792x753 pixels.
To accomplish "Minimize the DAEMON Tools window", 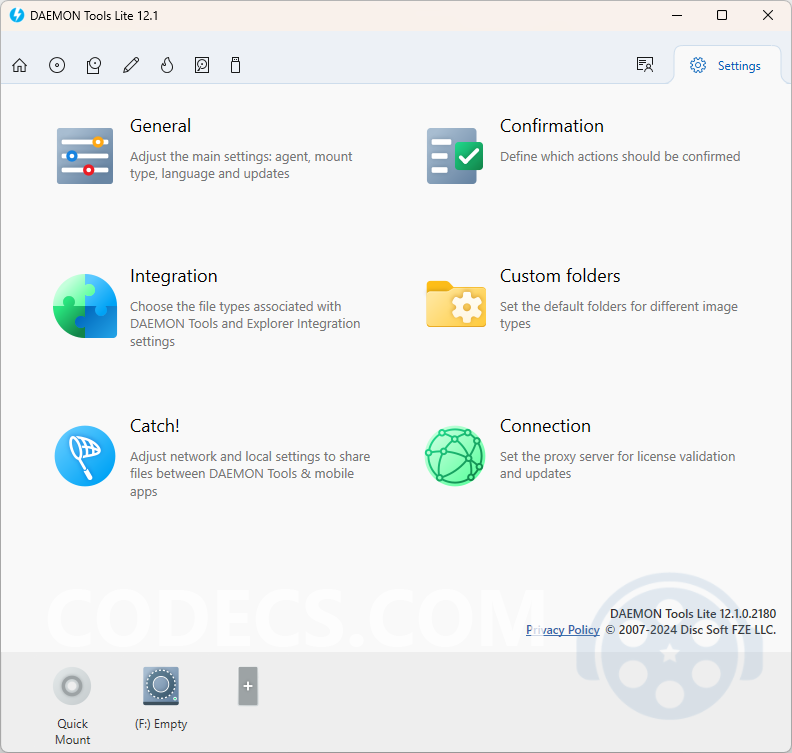I will [x=677, y=15].
